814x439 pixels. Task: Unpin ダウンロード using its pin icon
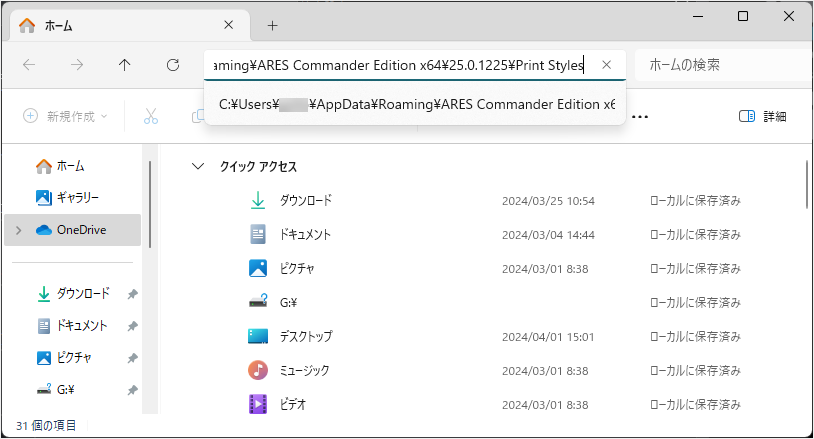(x=132, y=294)
